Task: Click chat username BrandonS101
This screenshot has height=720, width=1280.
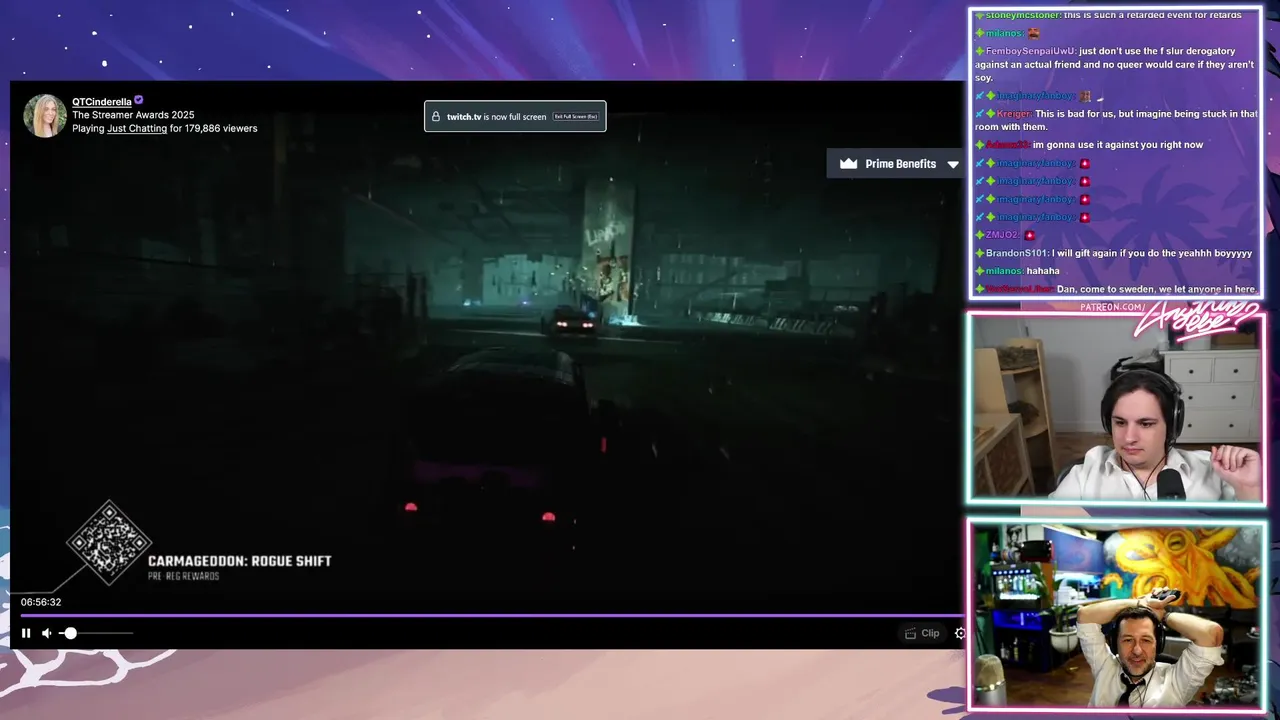Action: point(1016,253)
